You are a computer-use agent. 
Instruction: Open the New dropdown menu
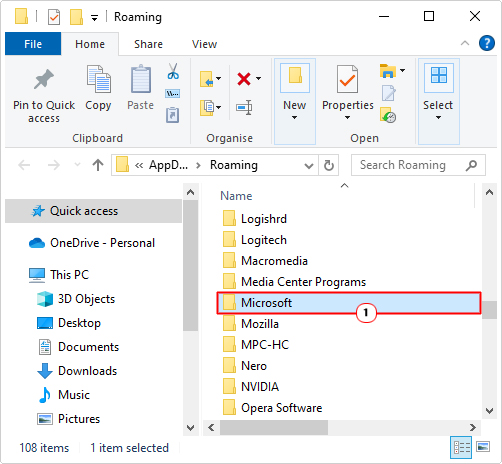[x=294, y=117]
